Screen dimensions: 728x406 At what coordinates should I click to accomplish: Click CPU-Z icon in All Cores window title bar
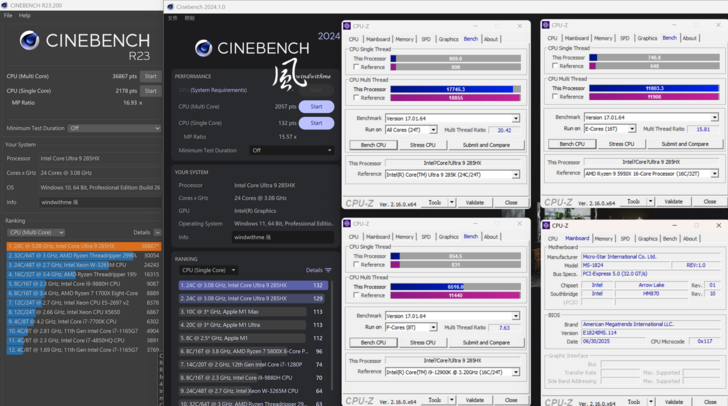[x=347, y=26]
